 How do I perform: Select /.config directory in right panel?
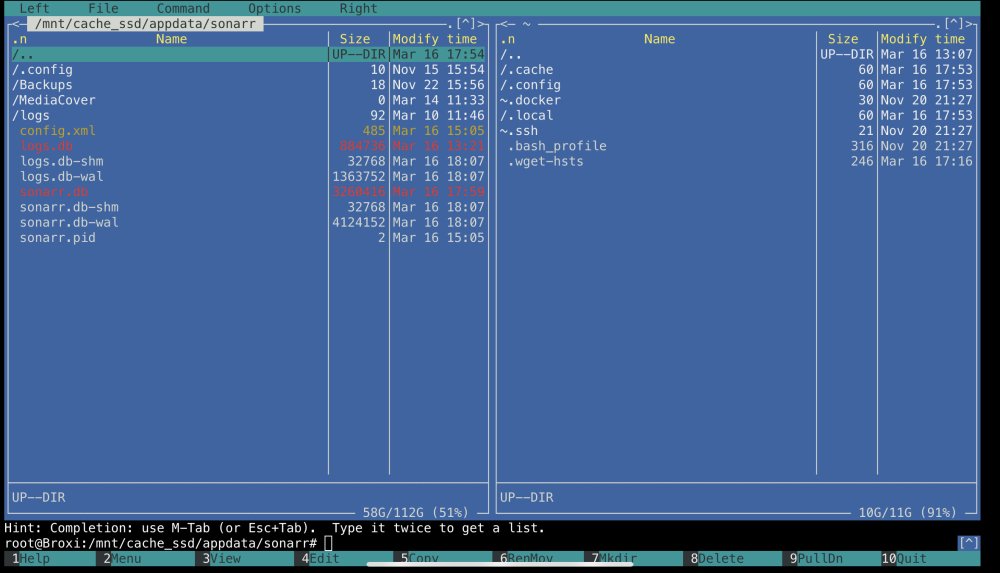[x=737, y=85]
